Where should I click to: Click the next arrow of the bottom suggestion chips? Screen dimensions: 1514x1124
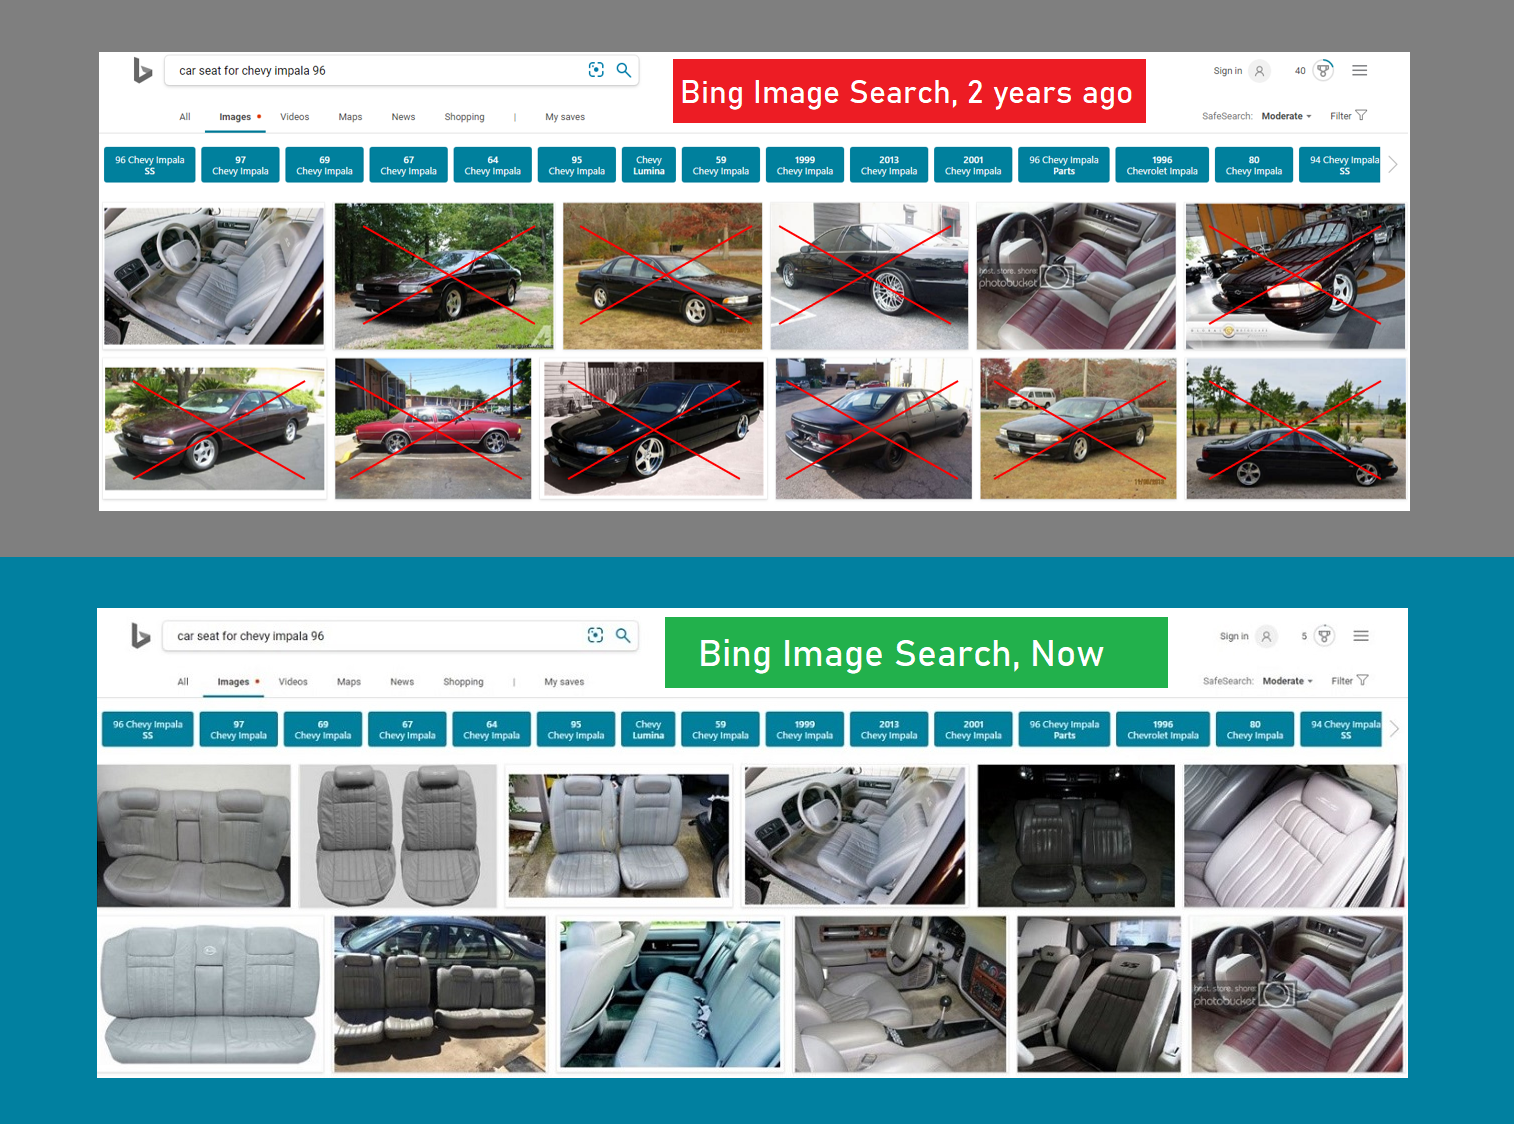[1394, 729]
